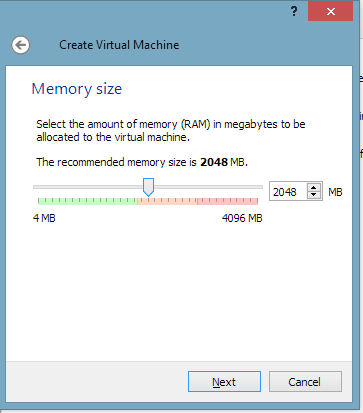Click the MB unit label beside spinner
Screen dimensions: 363x413
[x=335, y=192]
